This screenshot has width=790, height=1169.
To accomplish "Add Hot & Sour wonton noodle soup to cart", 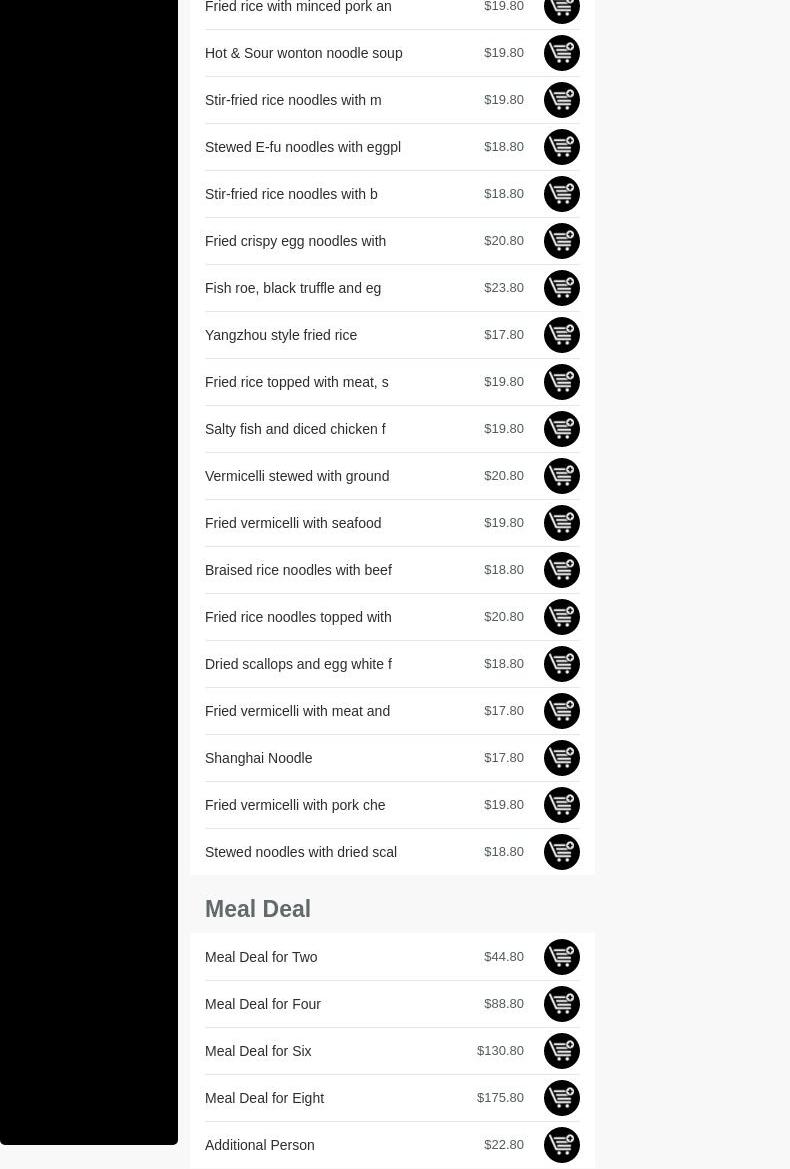I will [561, 53].
